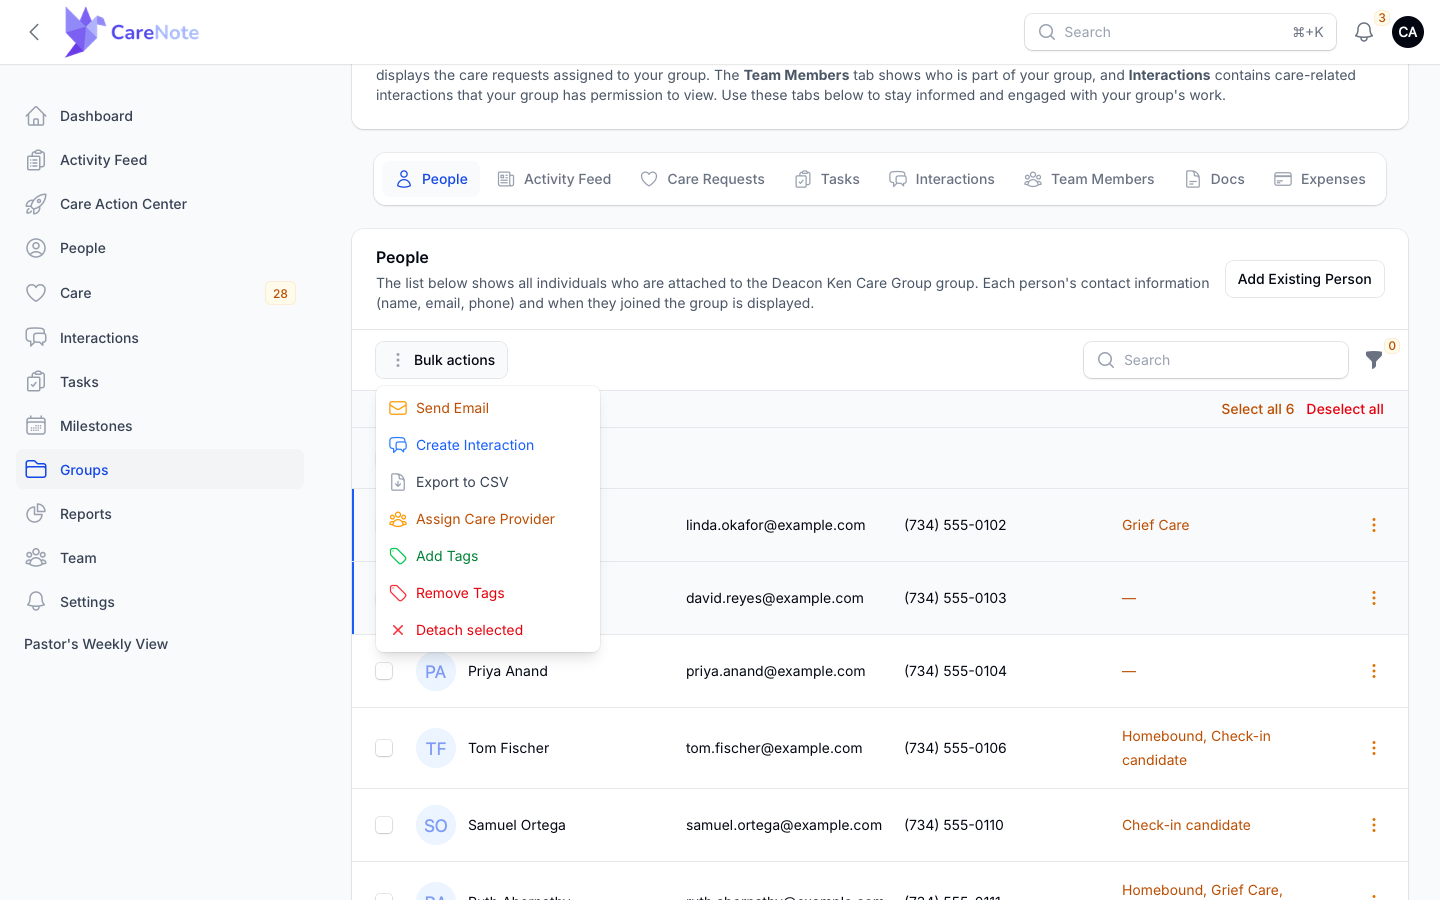Click the Remove Tags red tag icon
The height and width of the screenshot is (900, 1440).
point(398,593)
